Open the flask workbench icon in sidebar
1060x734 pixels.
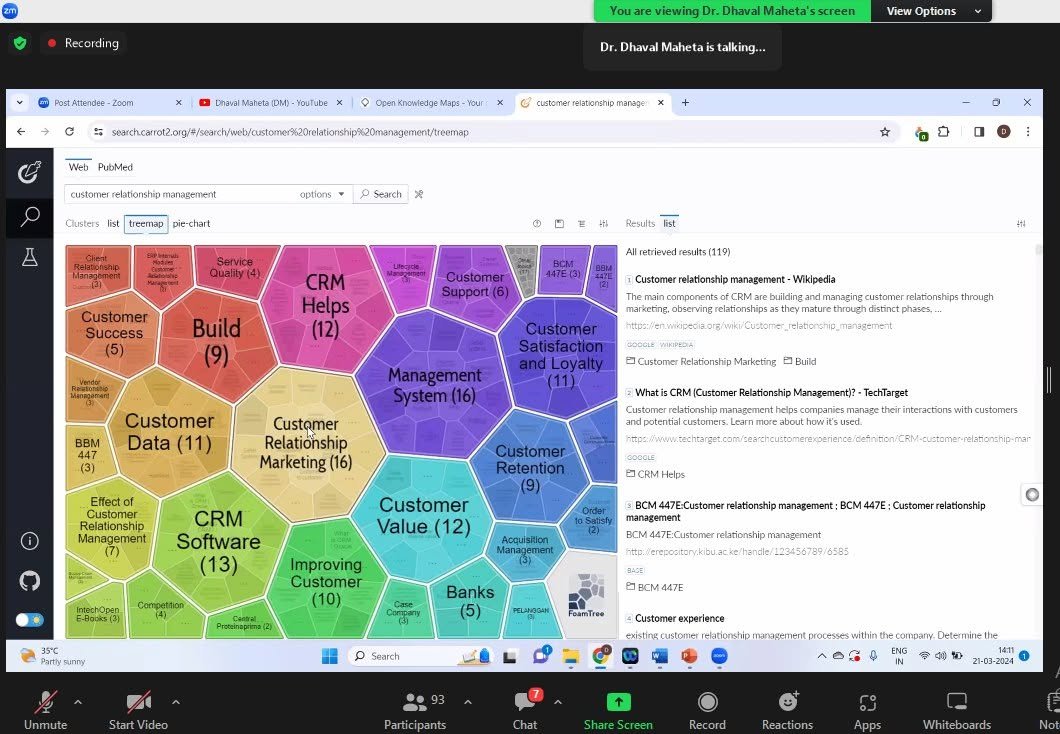[29, 257]
